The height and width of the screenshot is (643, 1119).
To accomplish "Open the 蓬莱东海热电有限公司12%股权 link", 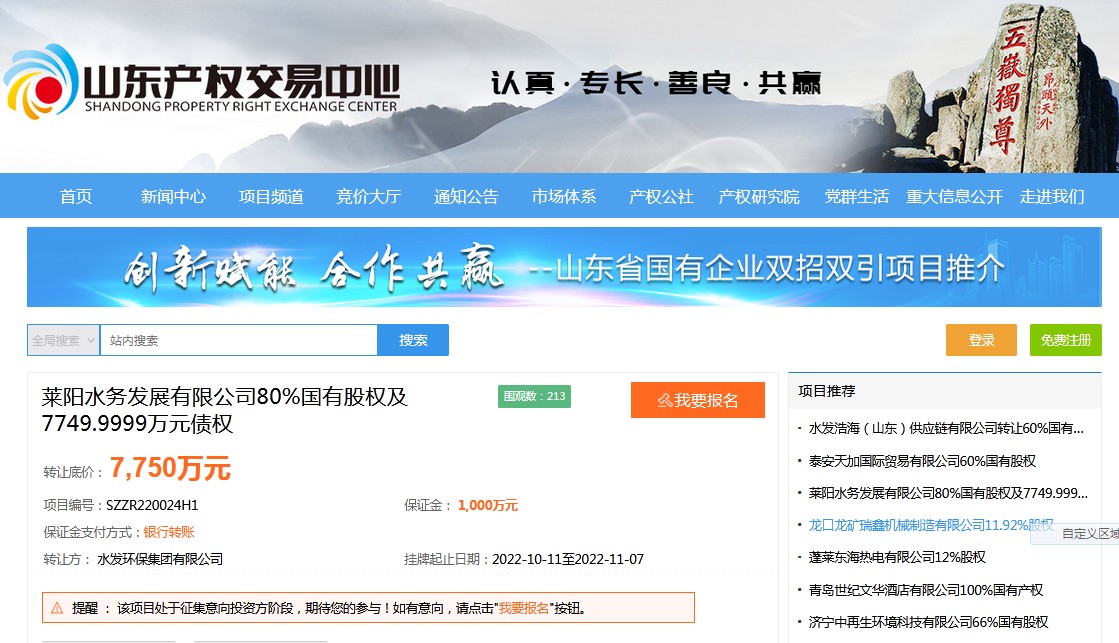I will point(897,557).
